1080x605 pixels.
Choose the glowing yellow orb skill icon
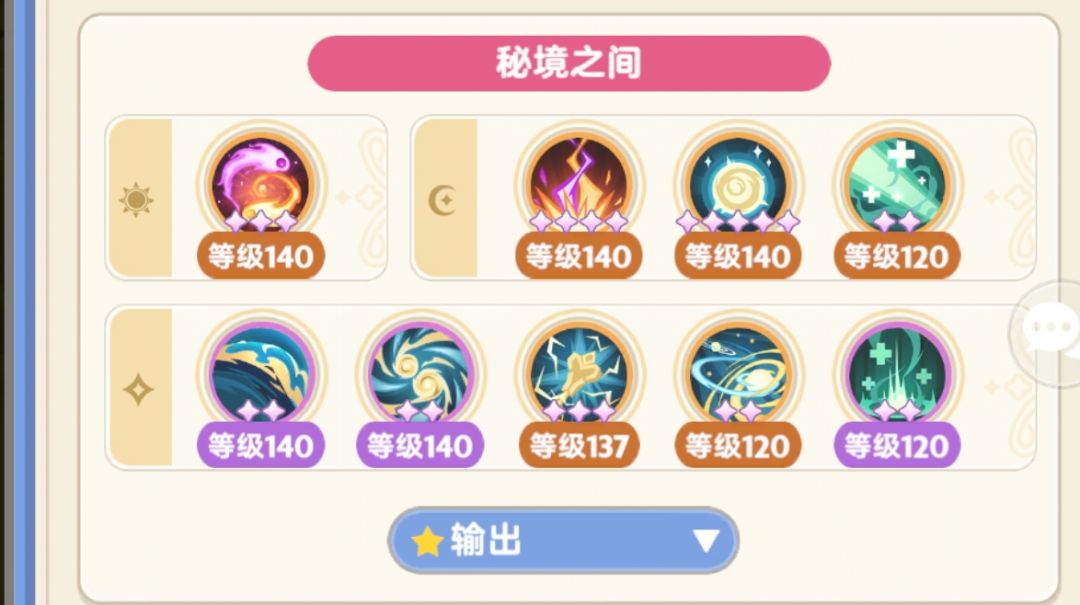tap(738, 183)
